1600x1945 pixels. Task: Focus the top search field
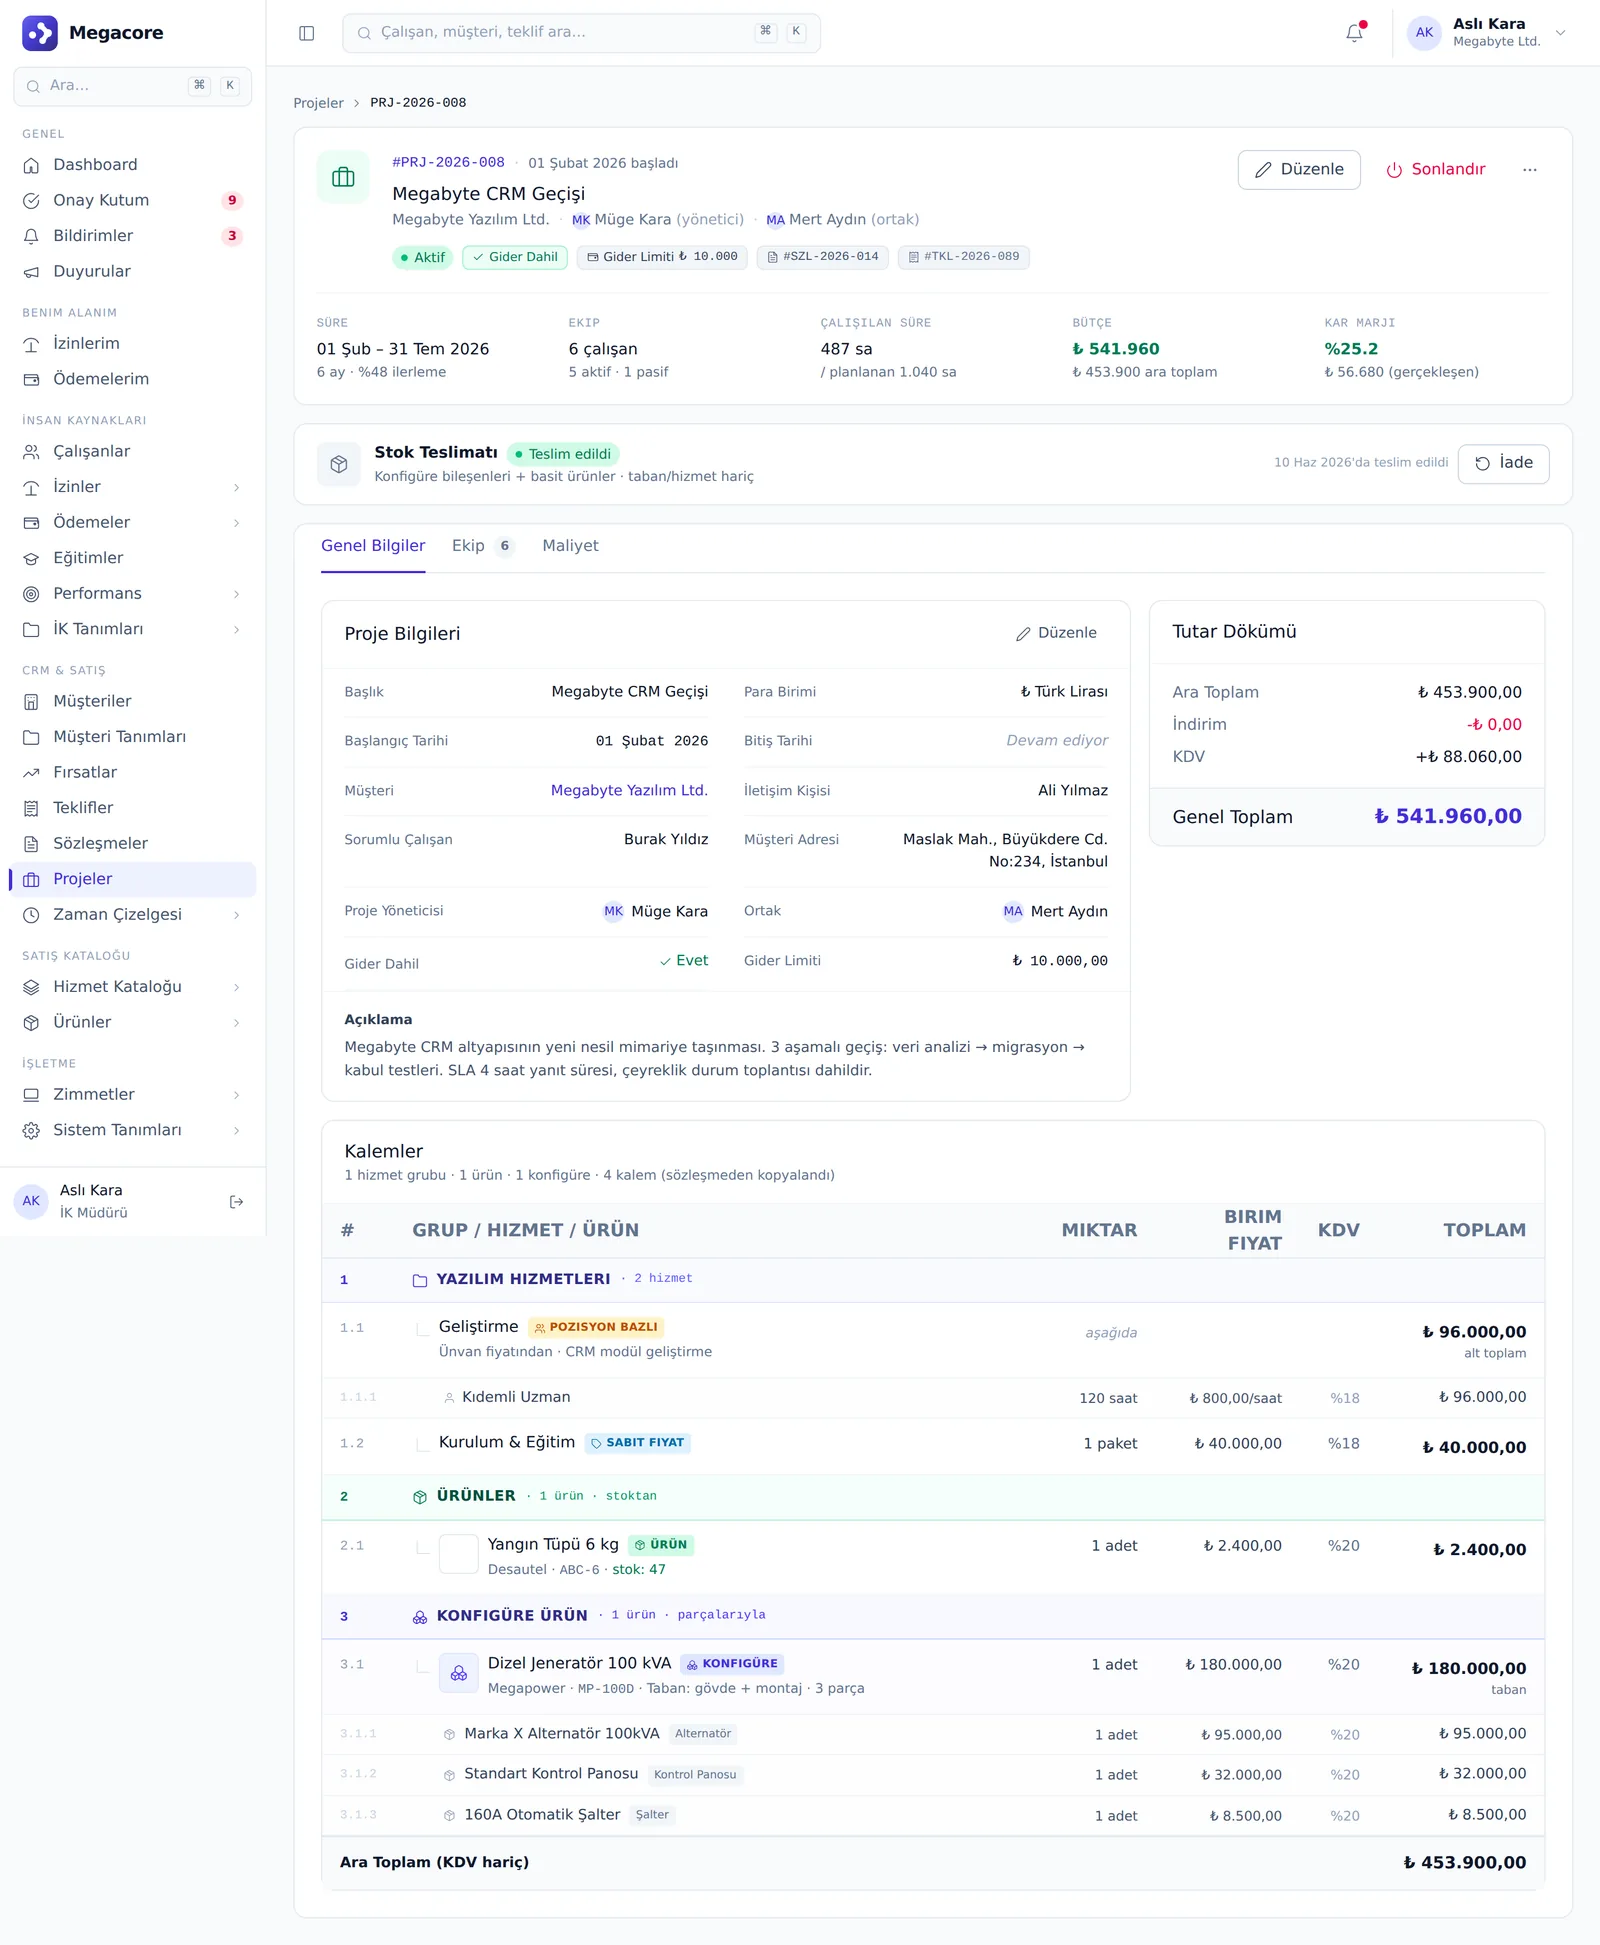pyautogui.click(x=581, y=33)
